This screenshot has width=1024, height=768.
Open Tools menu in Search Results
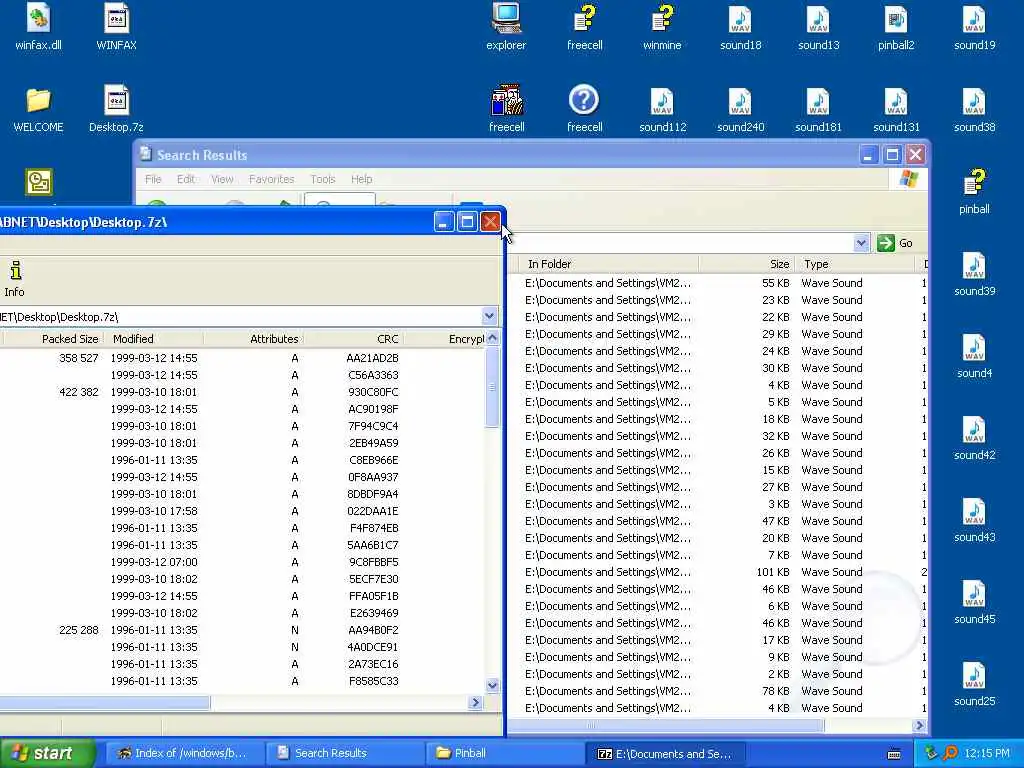tap(323, 179)
